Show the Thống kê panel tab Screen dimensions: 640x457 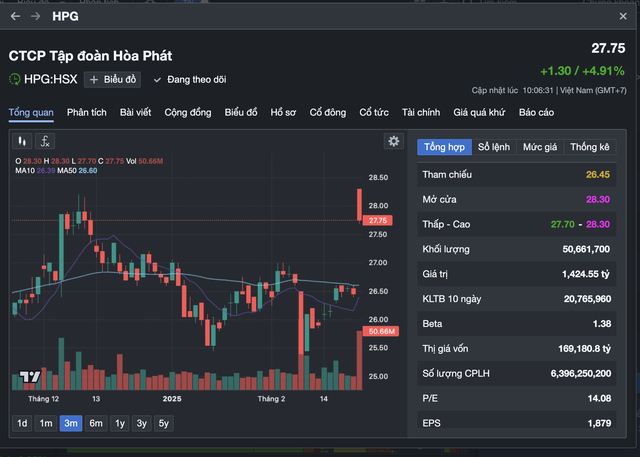[589, 147]
